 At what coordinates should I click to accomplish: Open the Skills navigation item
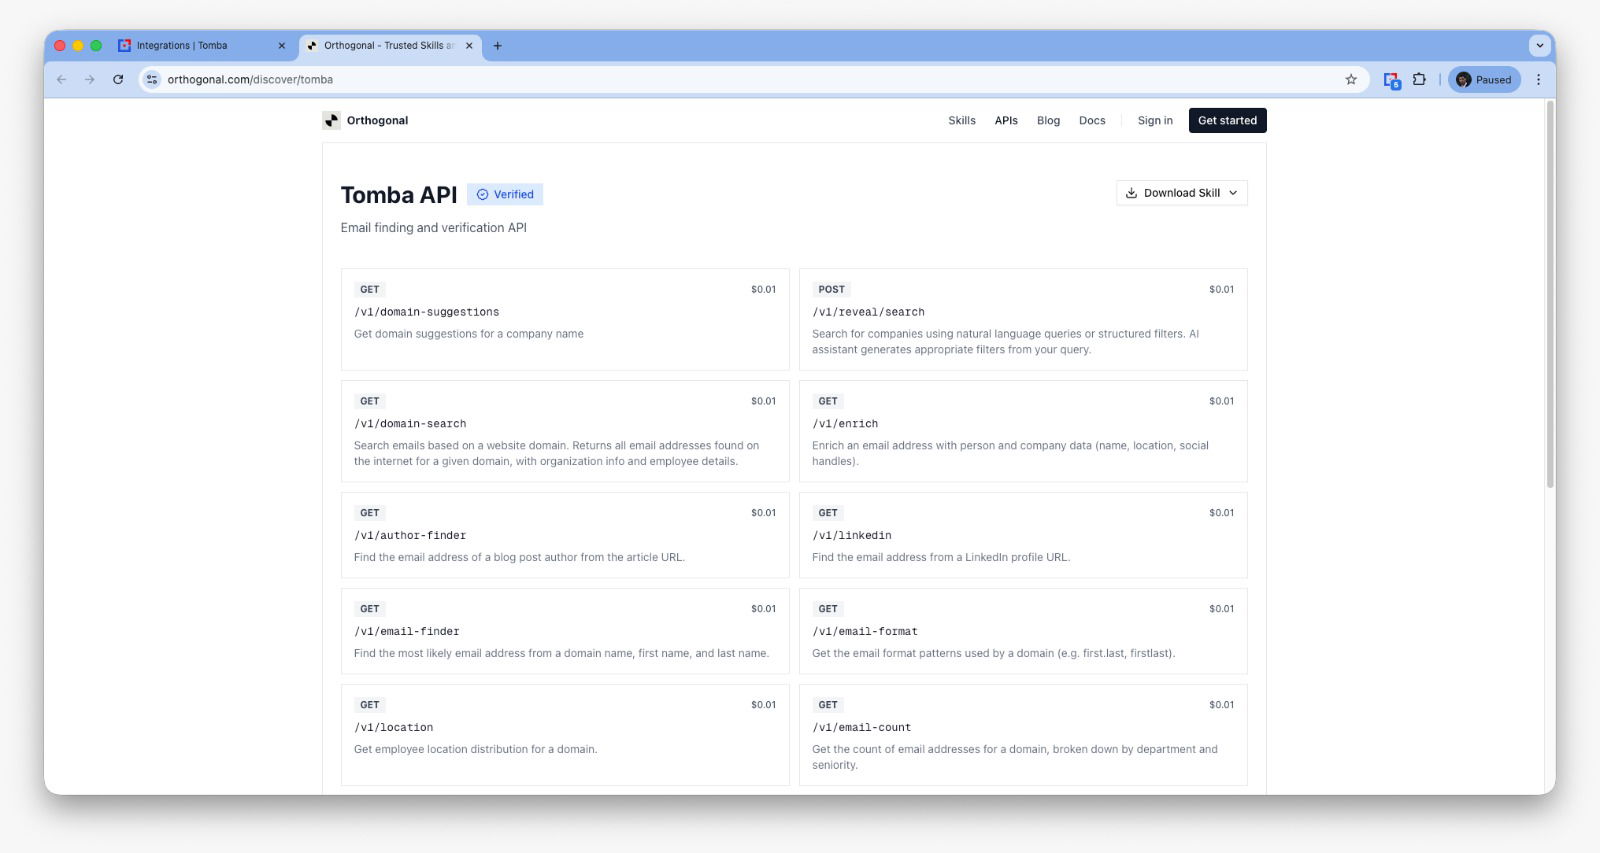coord(961,121)
